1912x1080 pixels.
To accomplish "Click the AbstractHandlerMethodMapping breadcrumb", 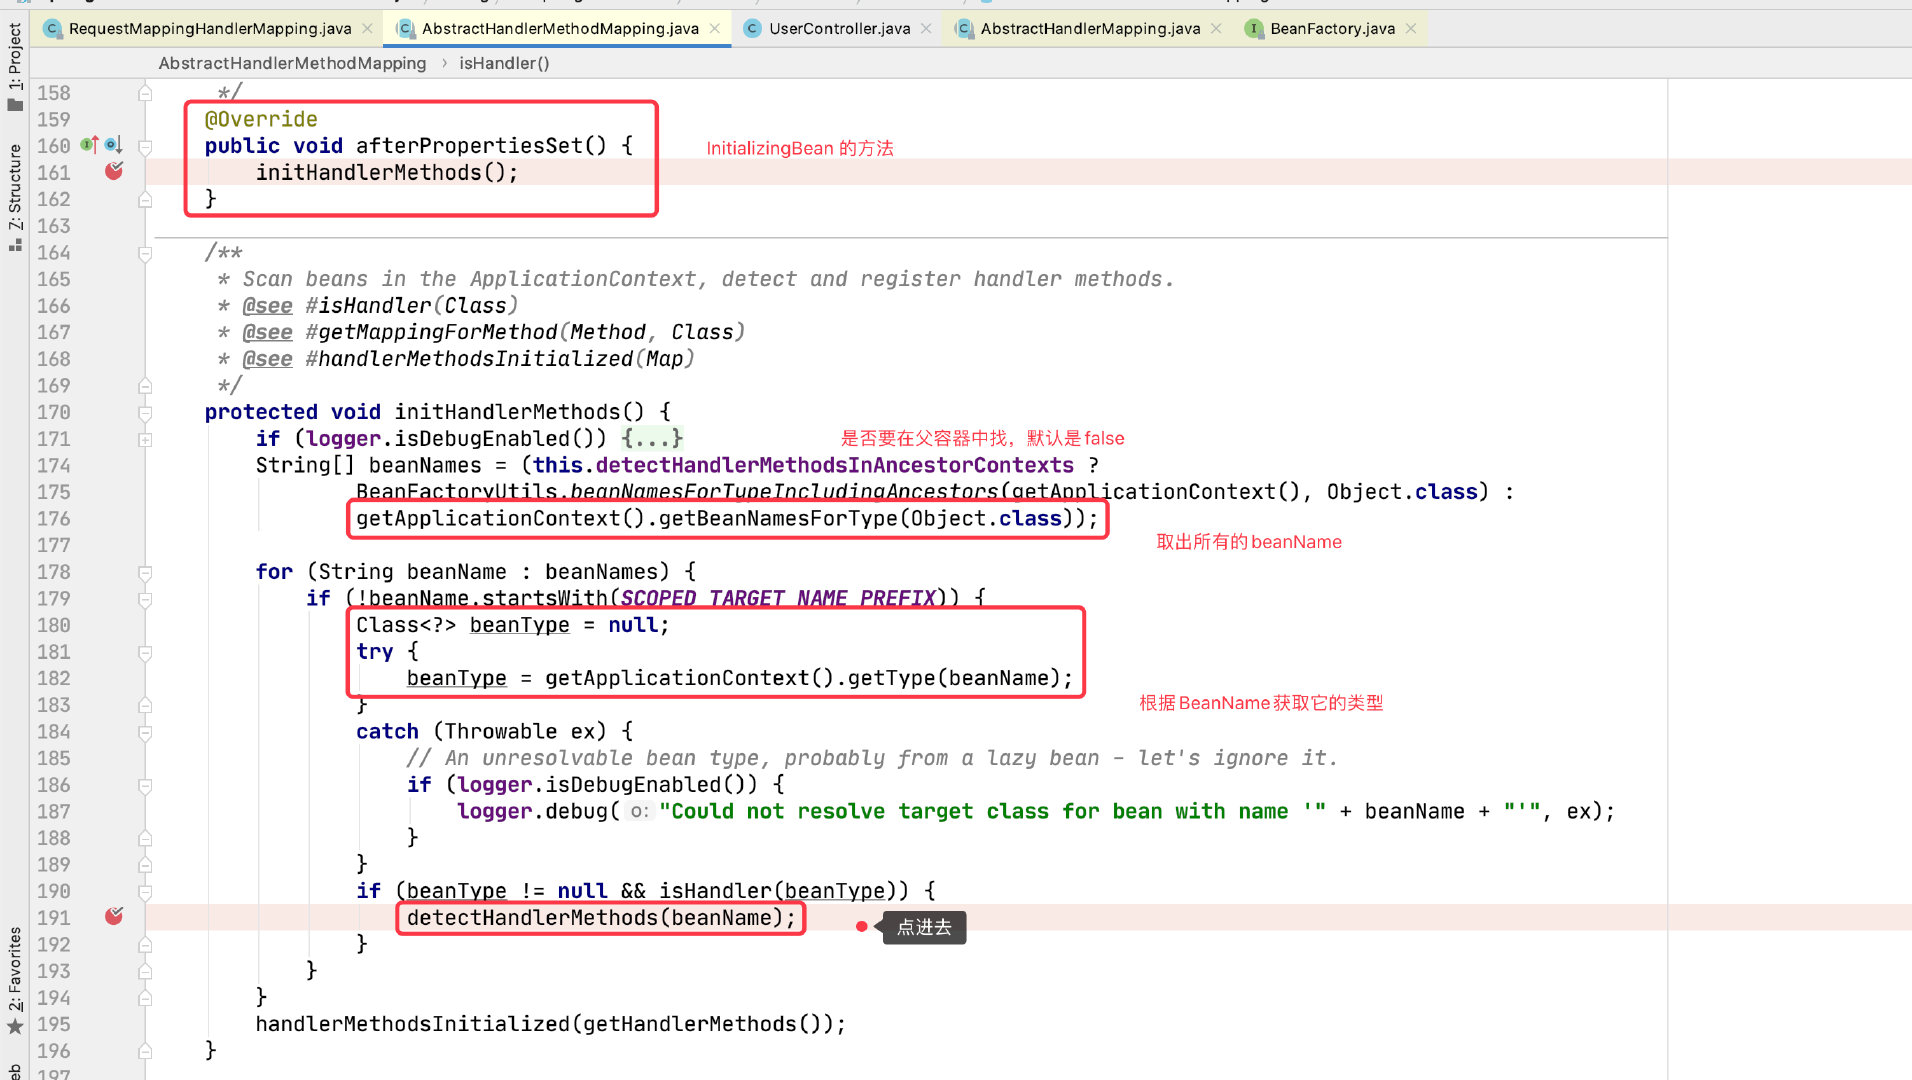I will (292, 63).
